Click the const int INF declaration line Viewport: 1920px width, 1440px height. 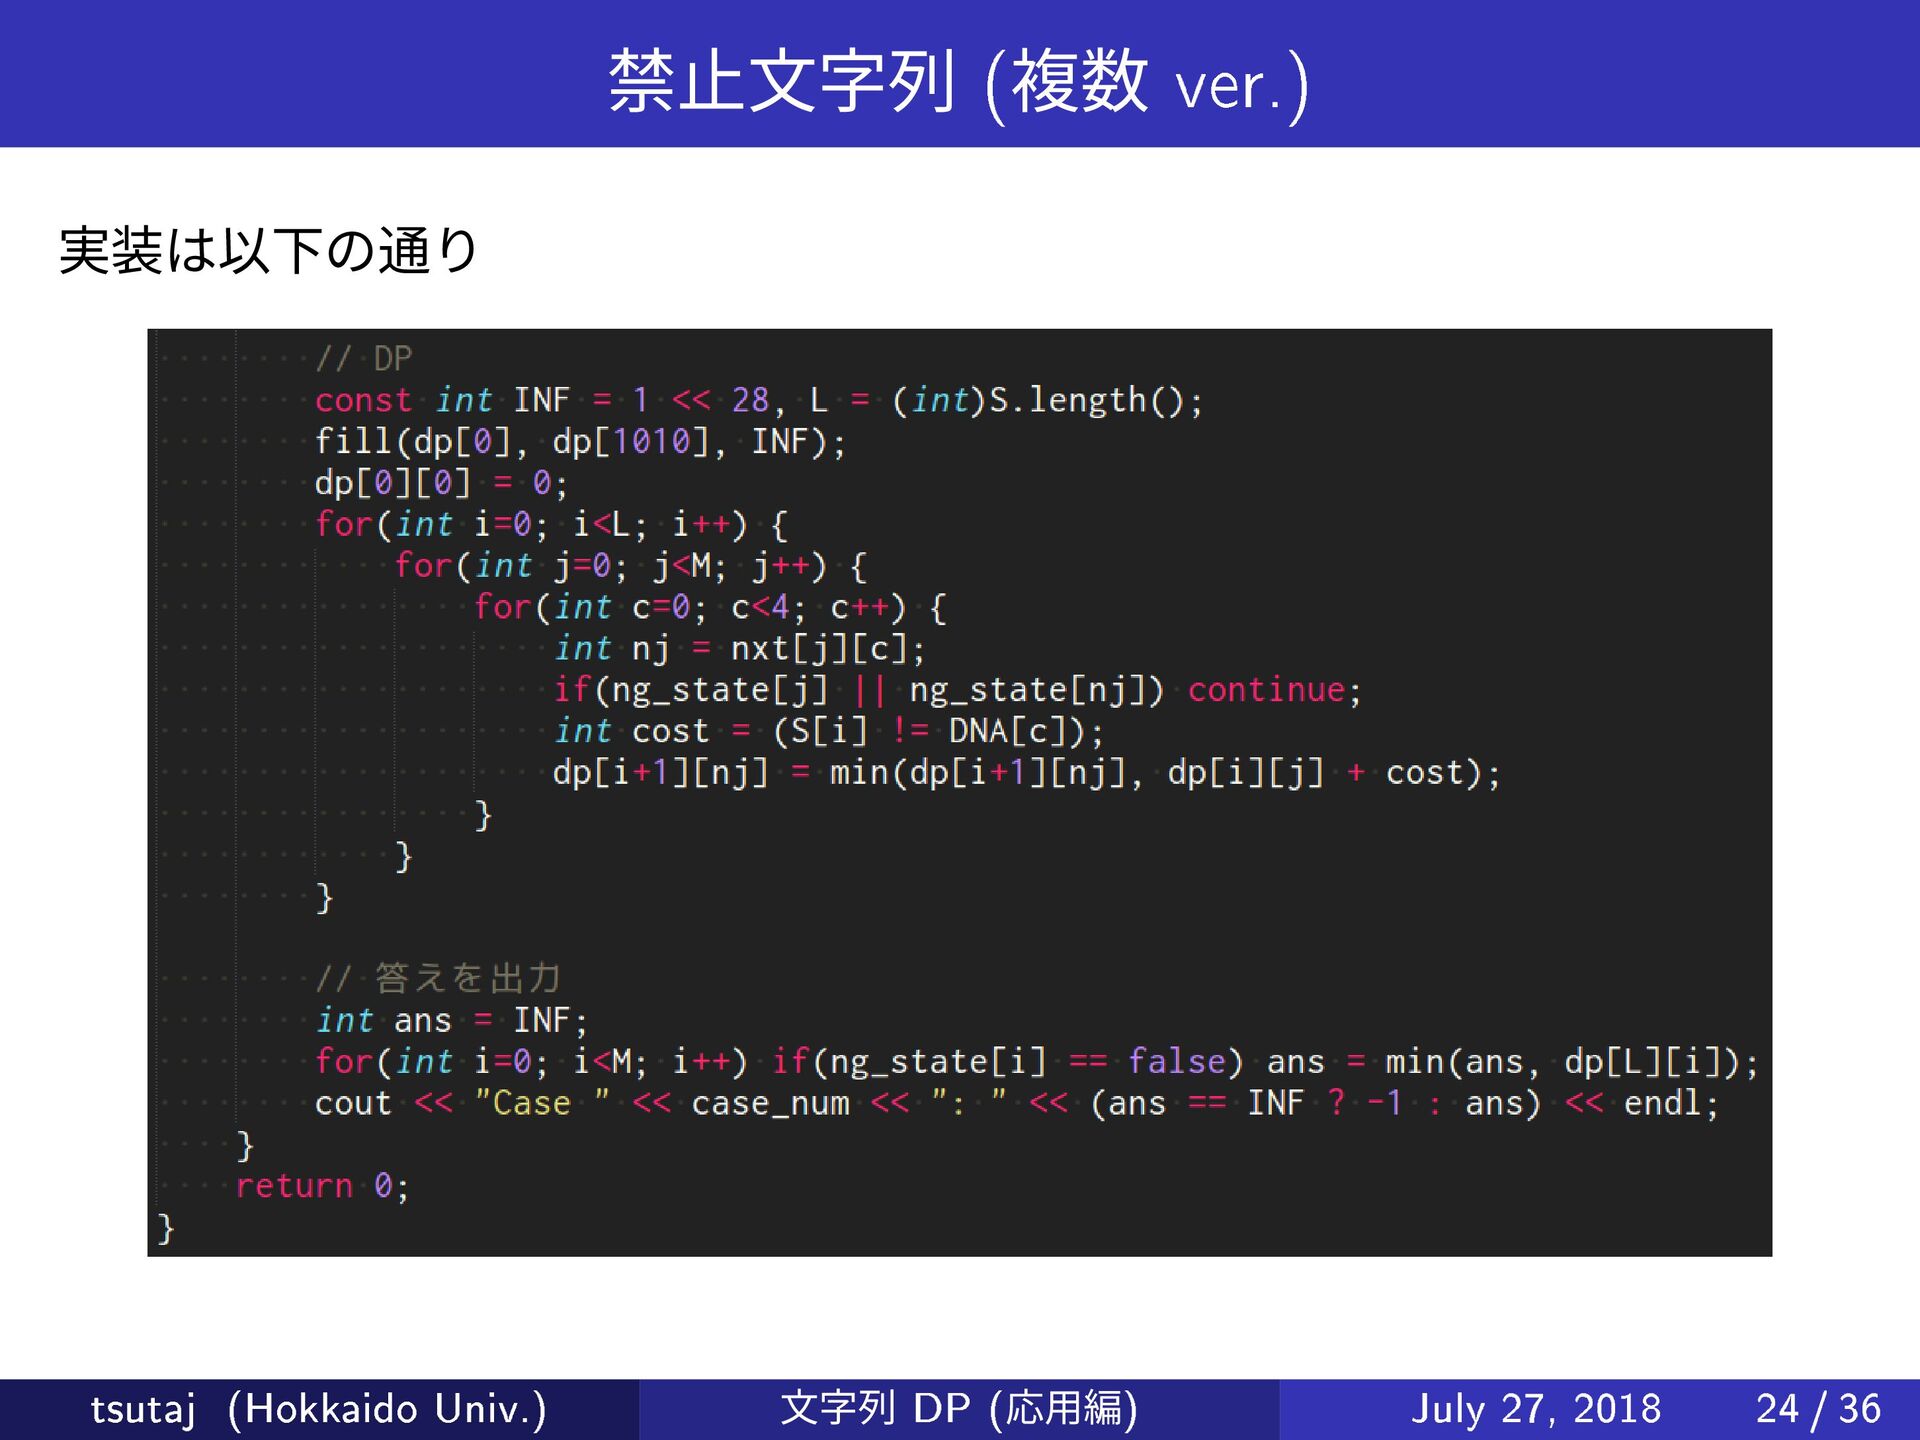[x=758, y=400]
